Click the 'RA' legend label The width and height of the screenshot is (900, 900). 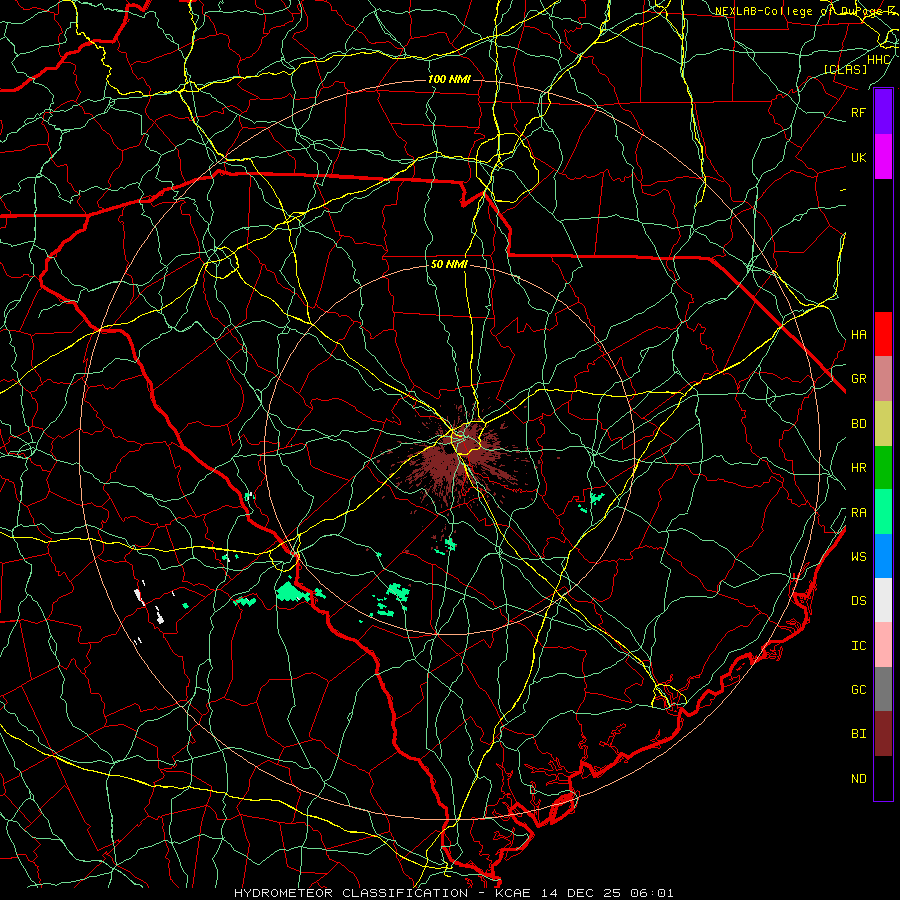coord(858,513)
